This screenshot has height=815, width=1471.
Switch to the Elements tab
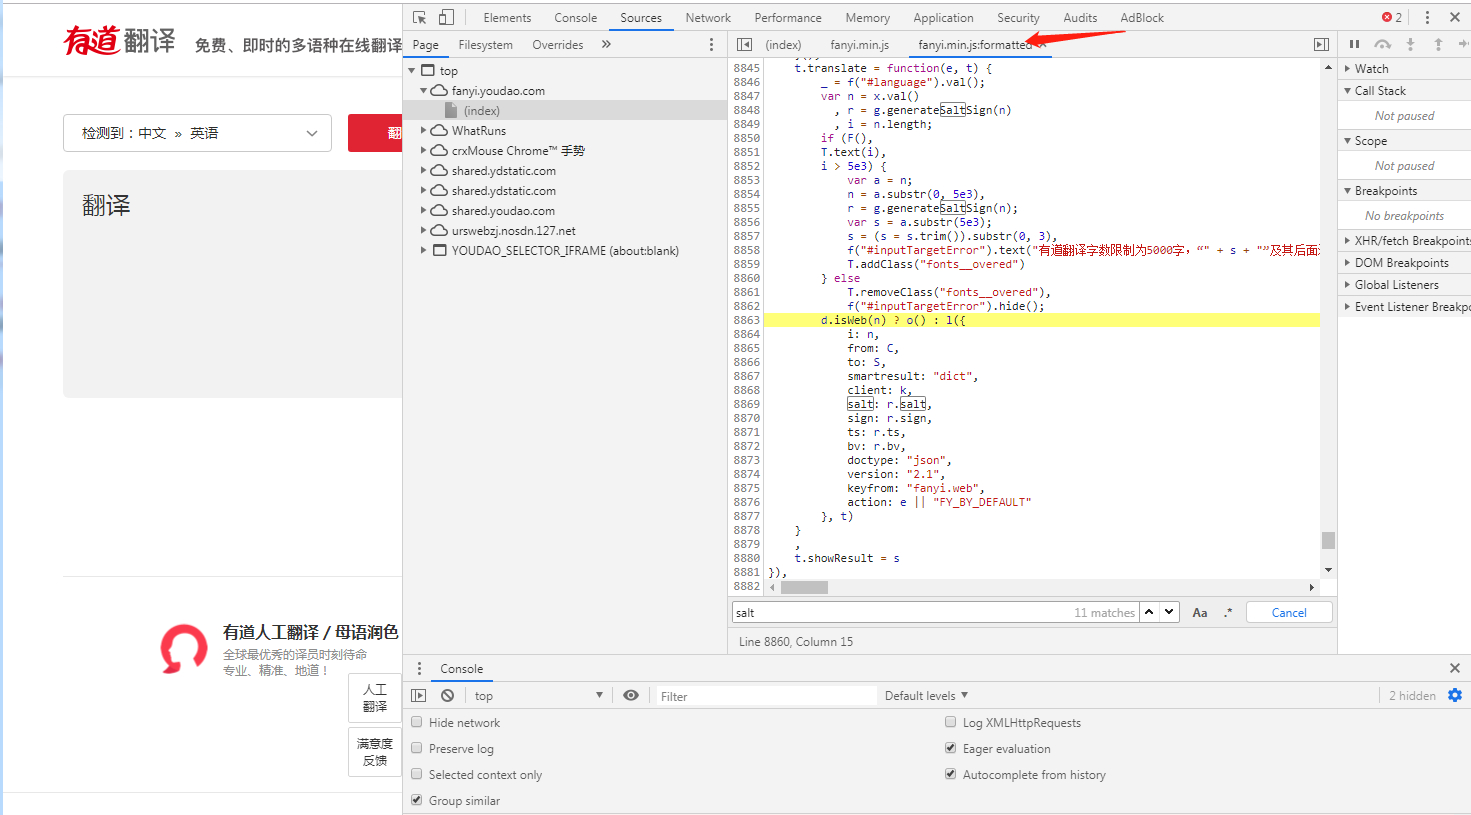coord(507,18)
